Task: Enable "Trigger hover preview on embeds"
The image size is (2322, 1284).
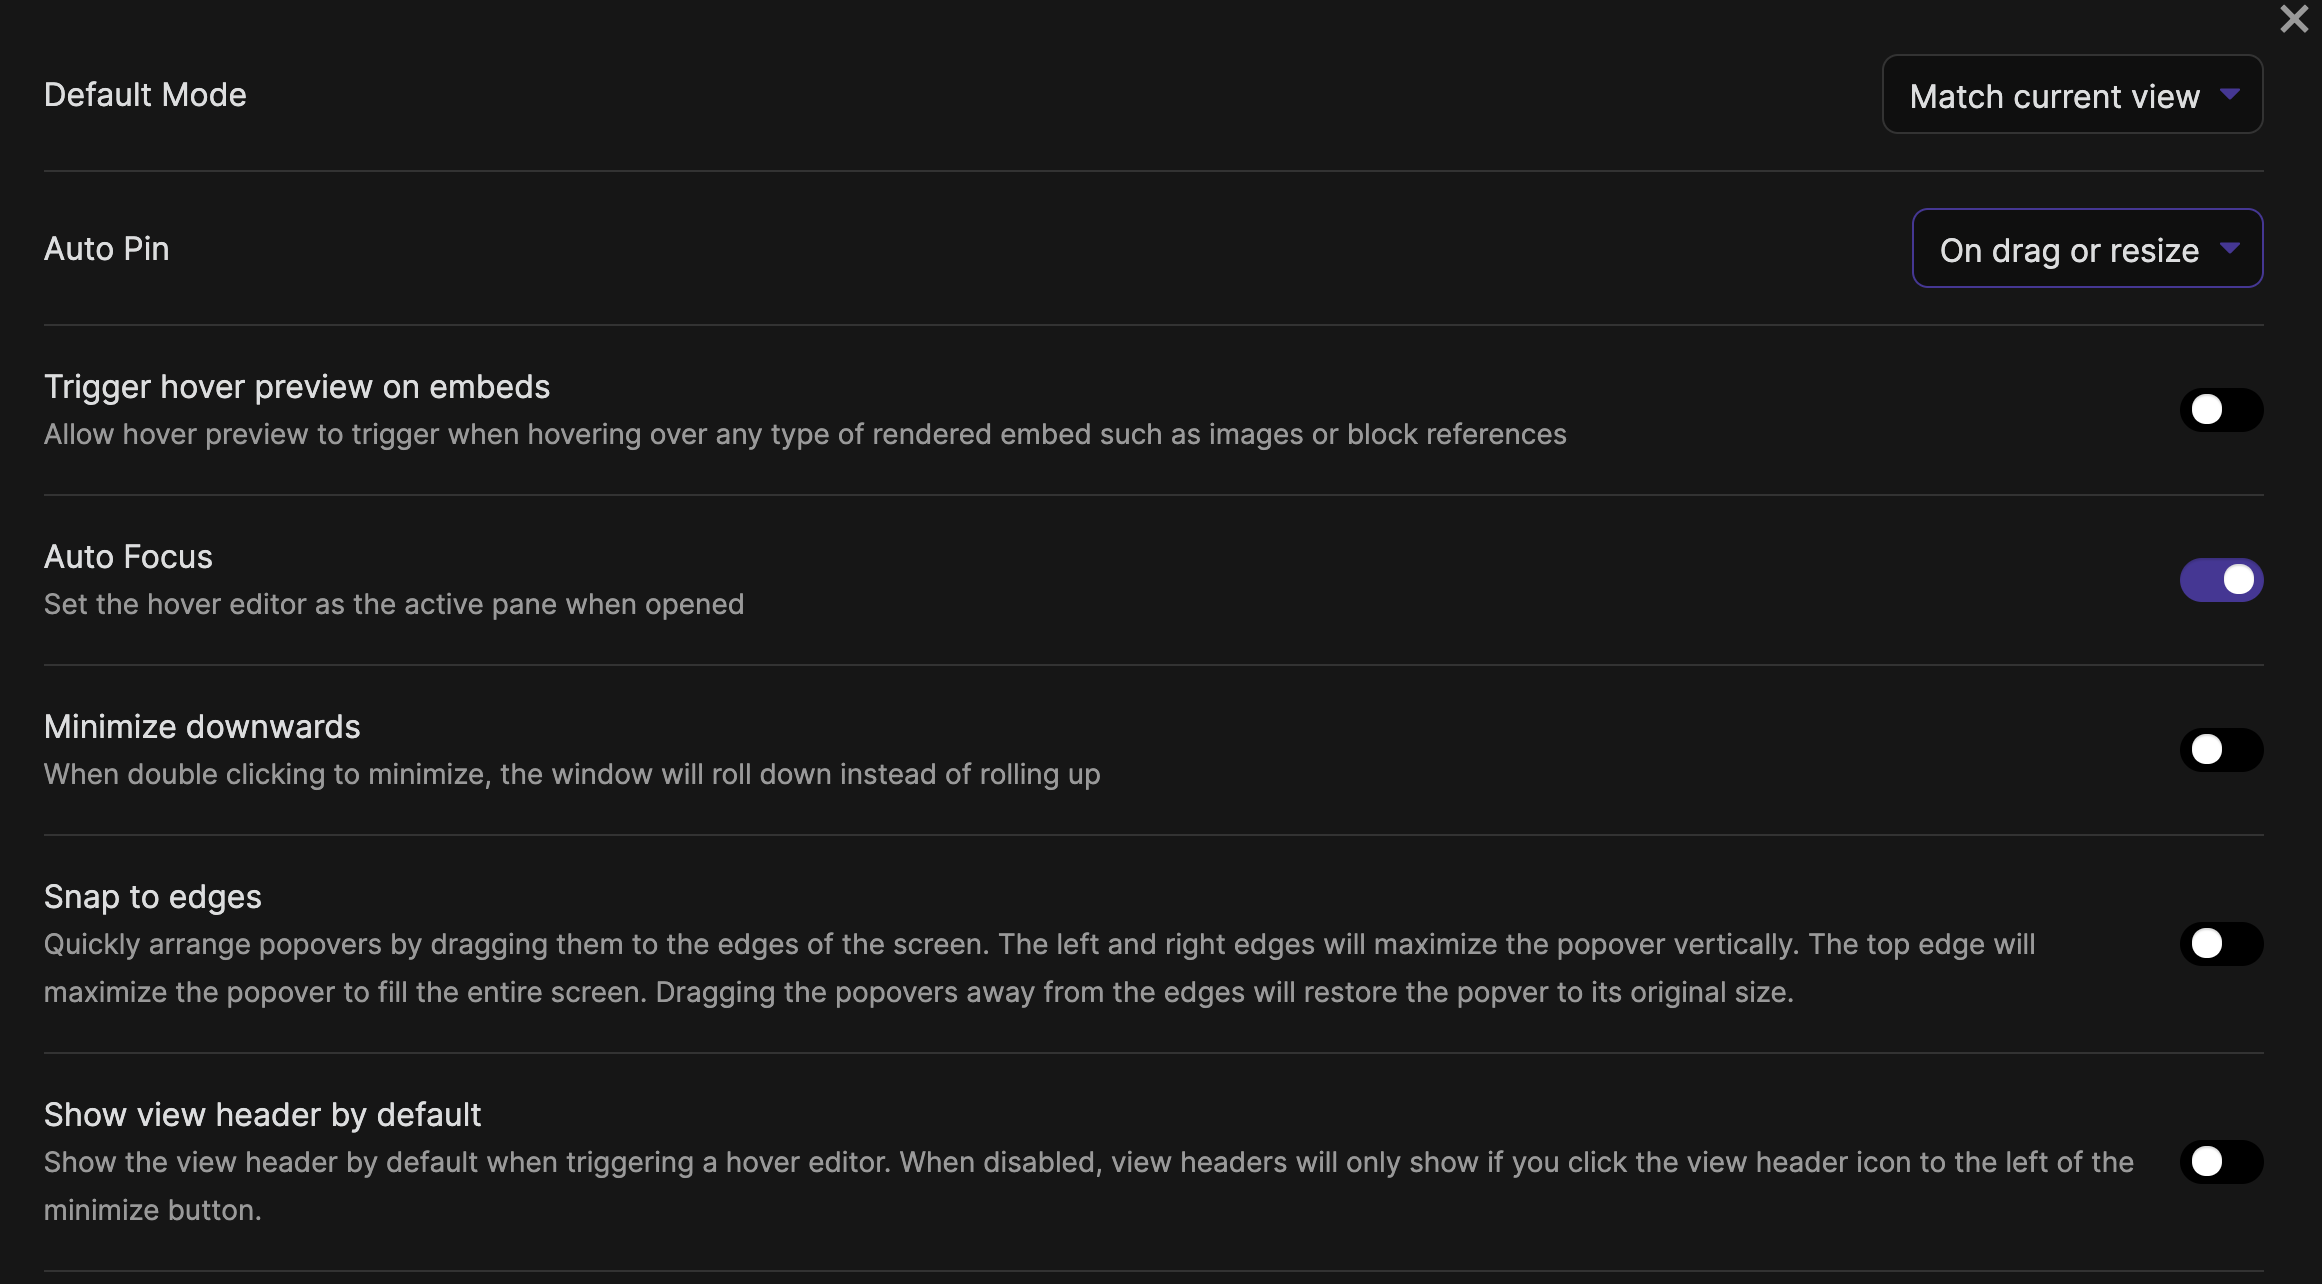Action: pyautogui.click(x=2222, y=409)
